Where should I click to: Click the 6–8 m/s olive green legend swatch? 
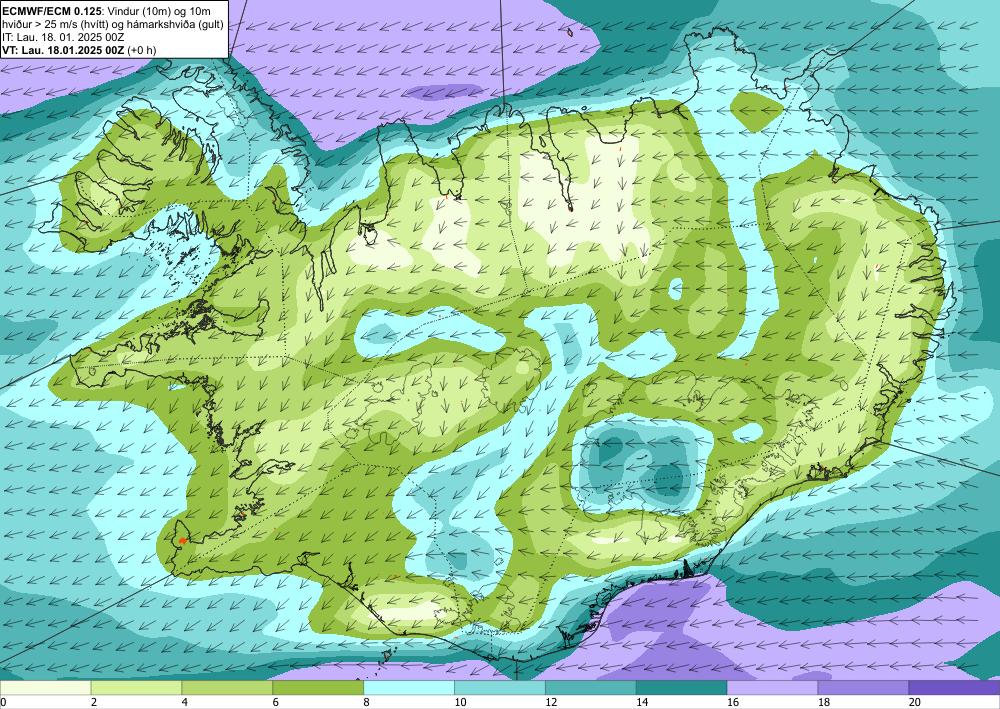pos(318,688)
